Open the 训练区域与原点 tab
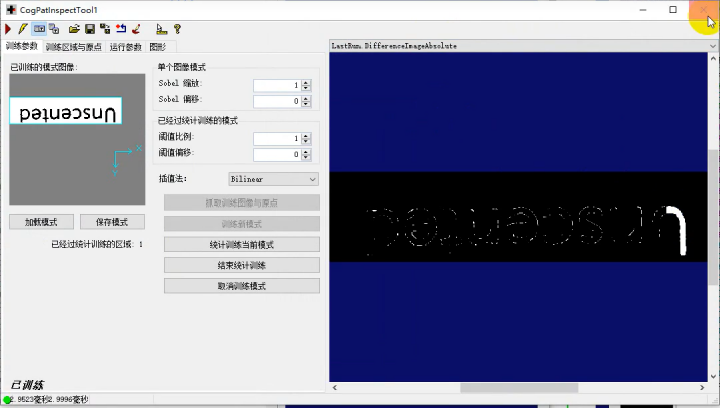 click(74, 47)
